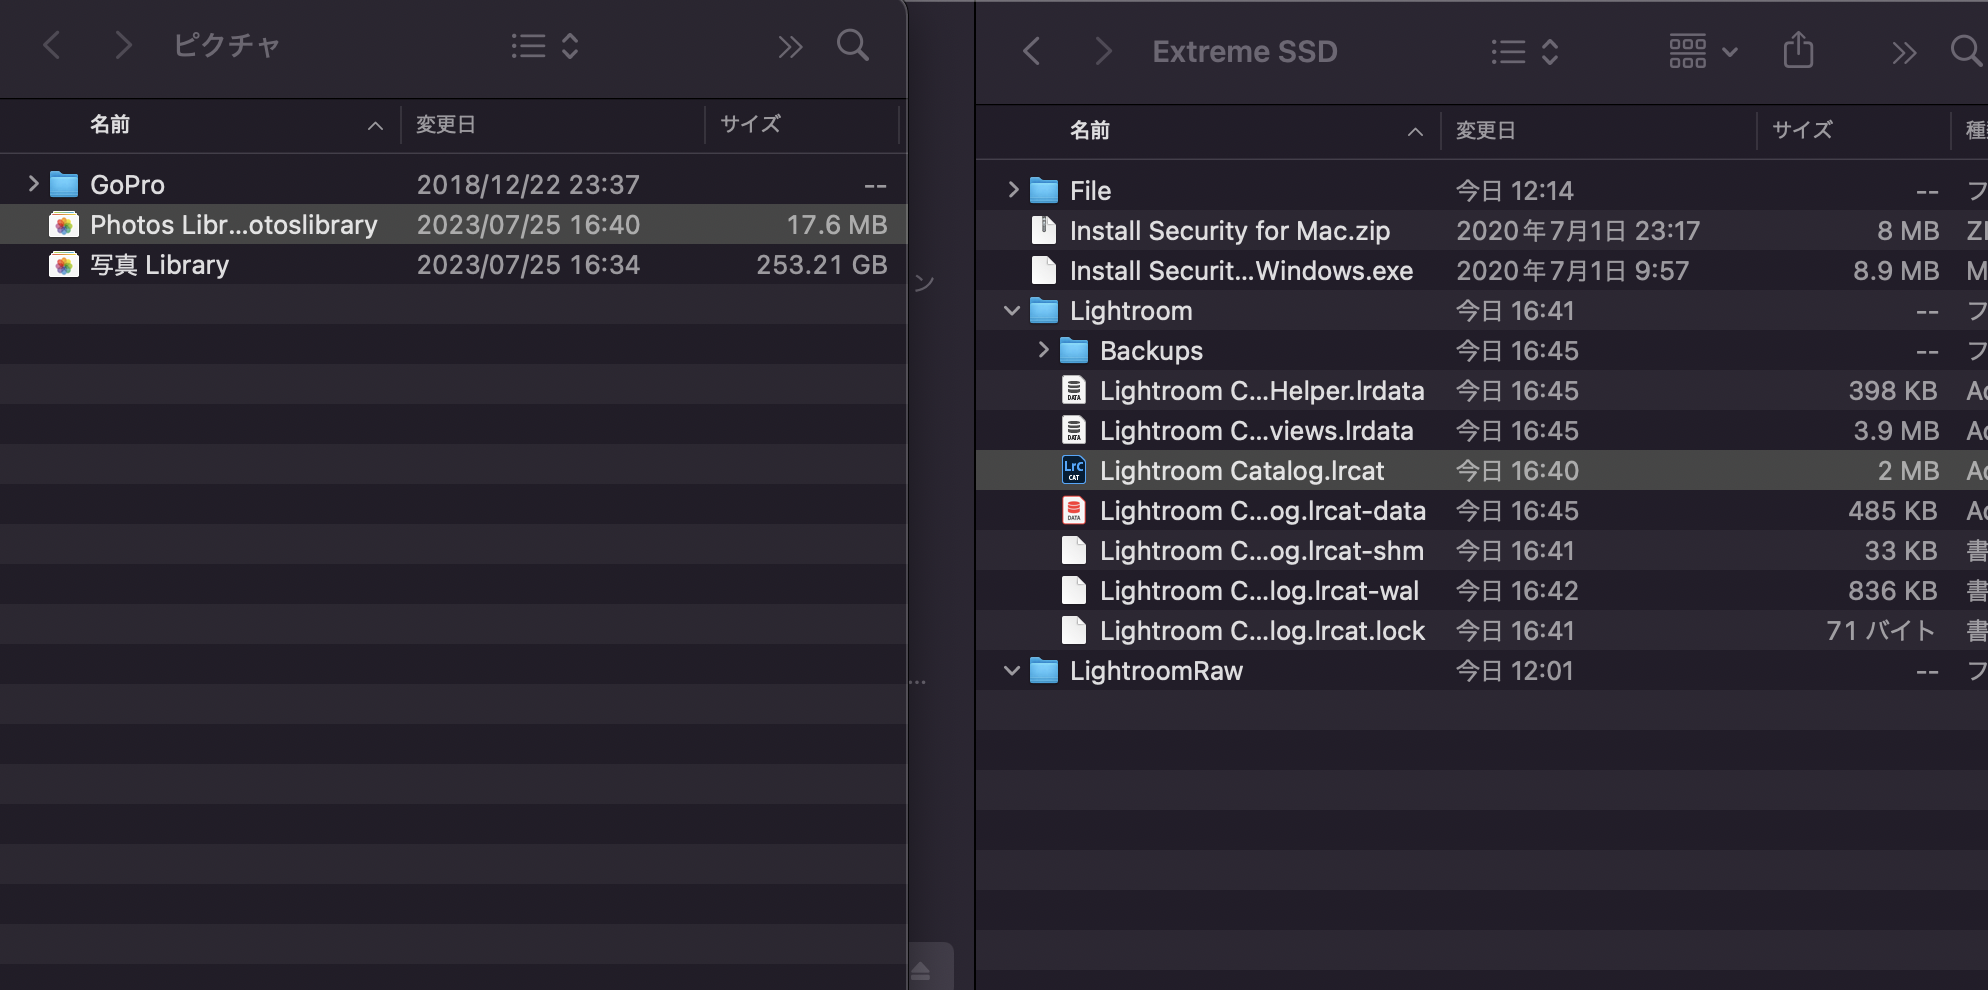
Task: Expand the Backups folder
Action: coord(1043,350)
